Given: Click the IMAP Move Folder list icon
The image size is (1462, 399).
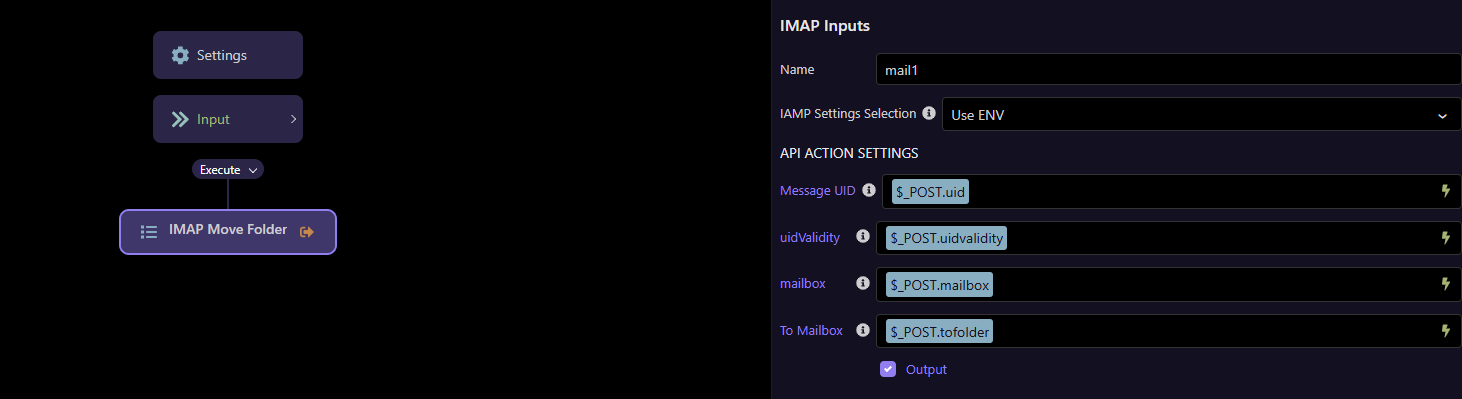Looking at the screenshot, I should pos(149,231).
